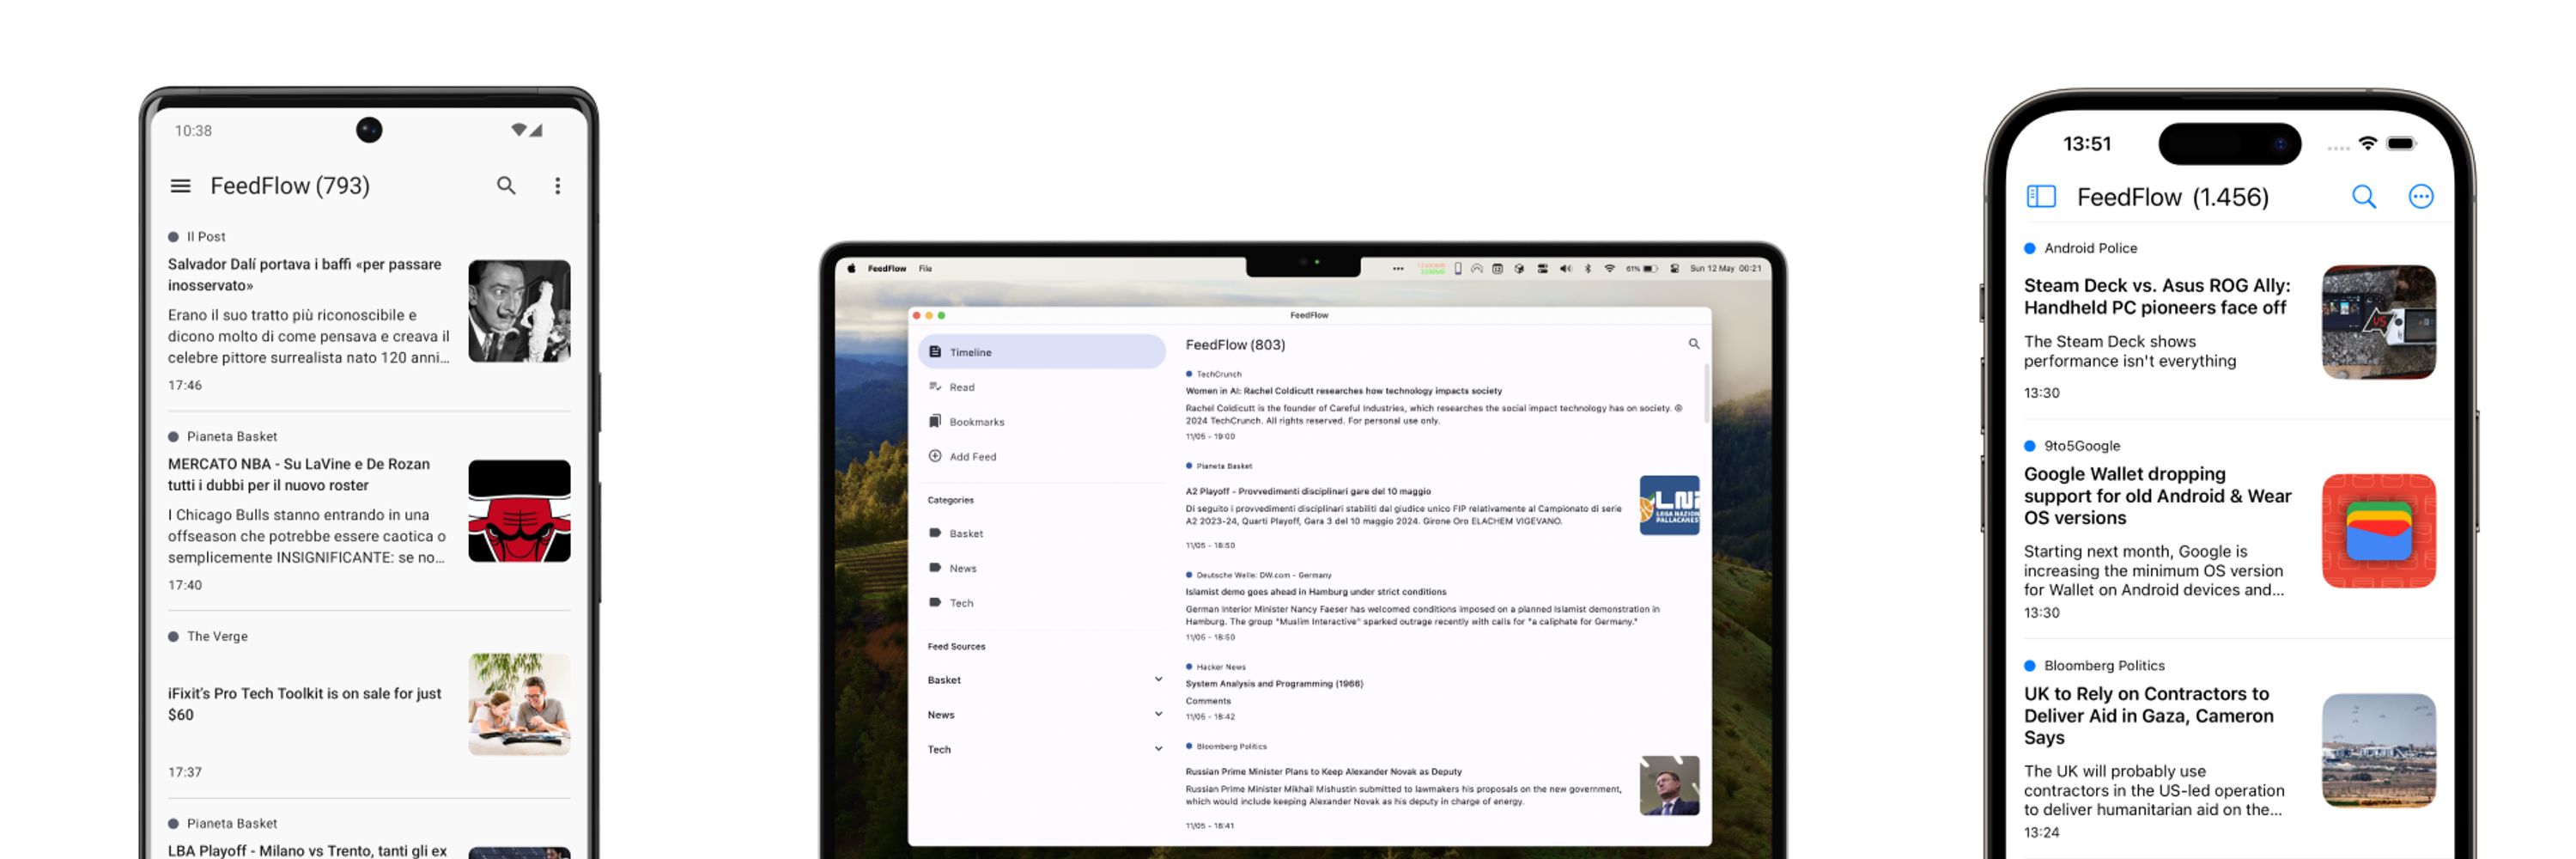Click the Read checkmark icon in sidebar
Screen dimensions: 2576x859
pyautogui.click(x=935, y=386)
